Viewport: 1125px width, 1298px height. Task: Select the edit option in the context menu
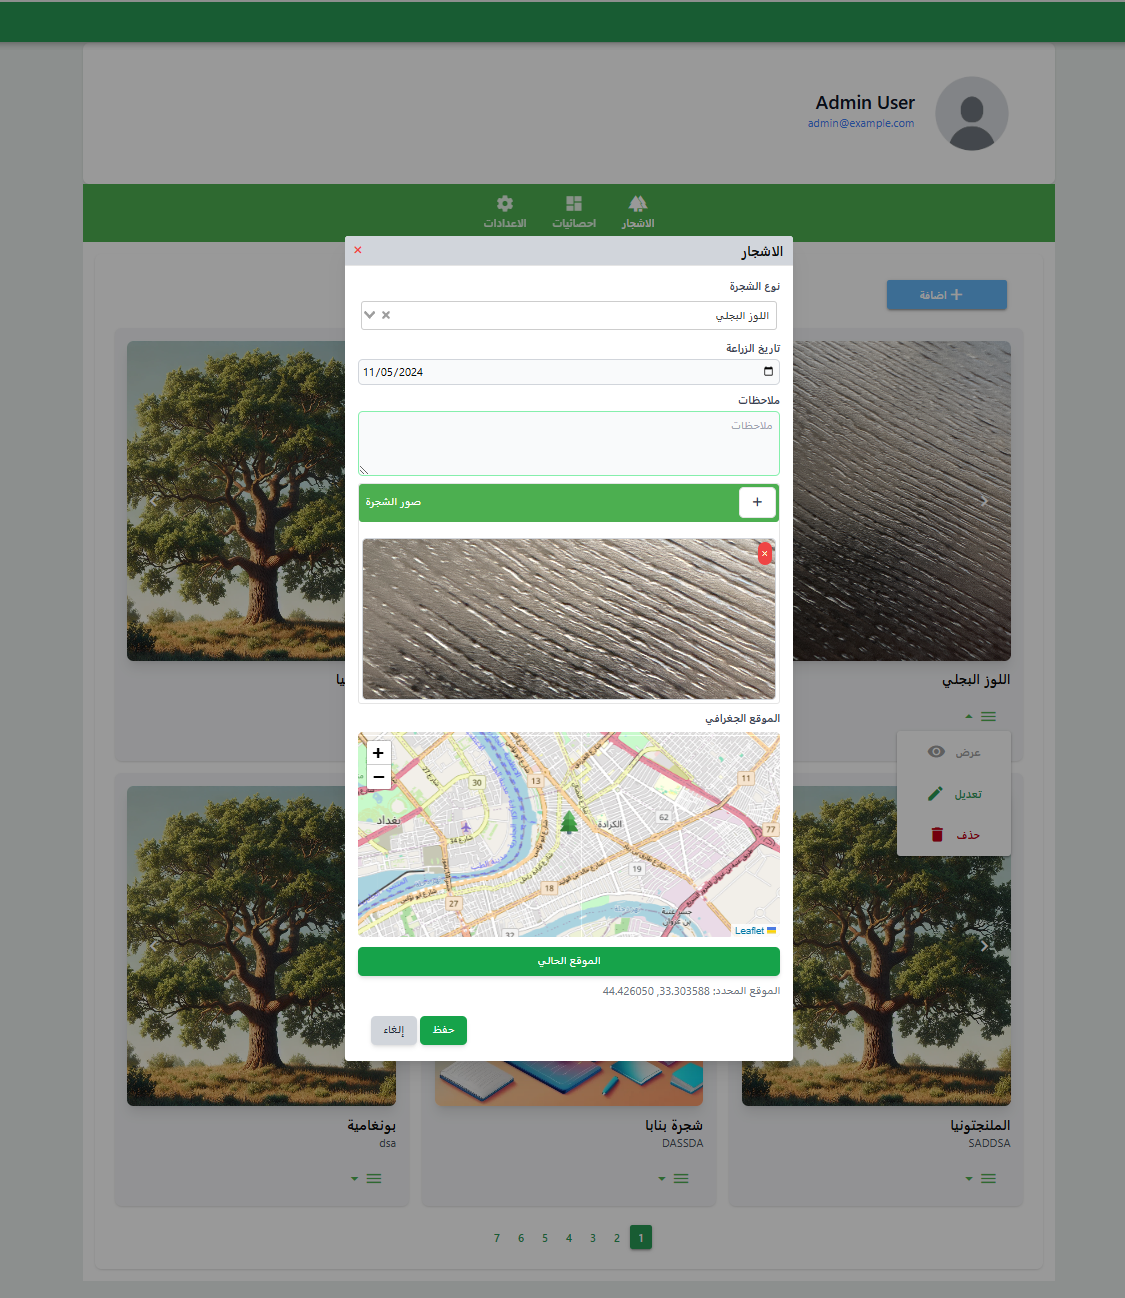(954, 794)
